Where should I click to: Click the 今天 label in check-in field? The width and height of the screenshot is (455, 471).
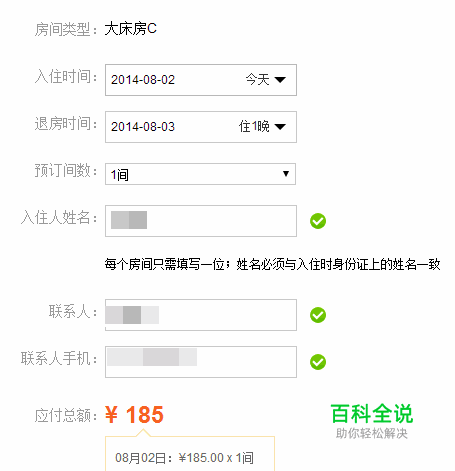(257, 80)
